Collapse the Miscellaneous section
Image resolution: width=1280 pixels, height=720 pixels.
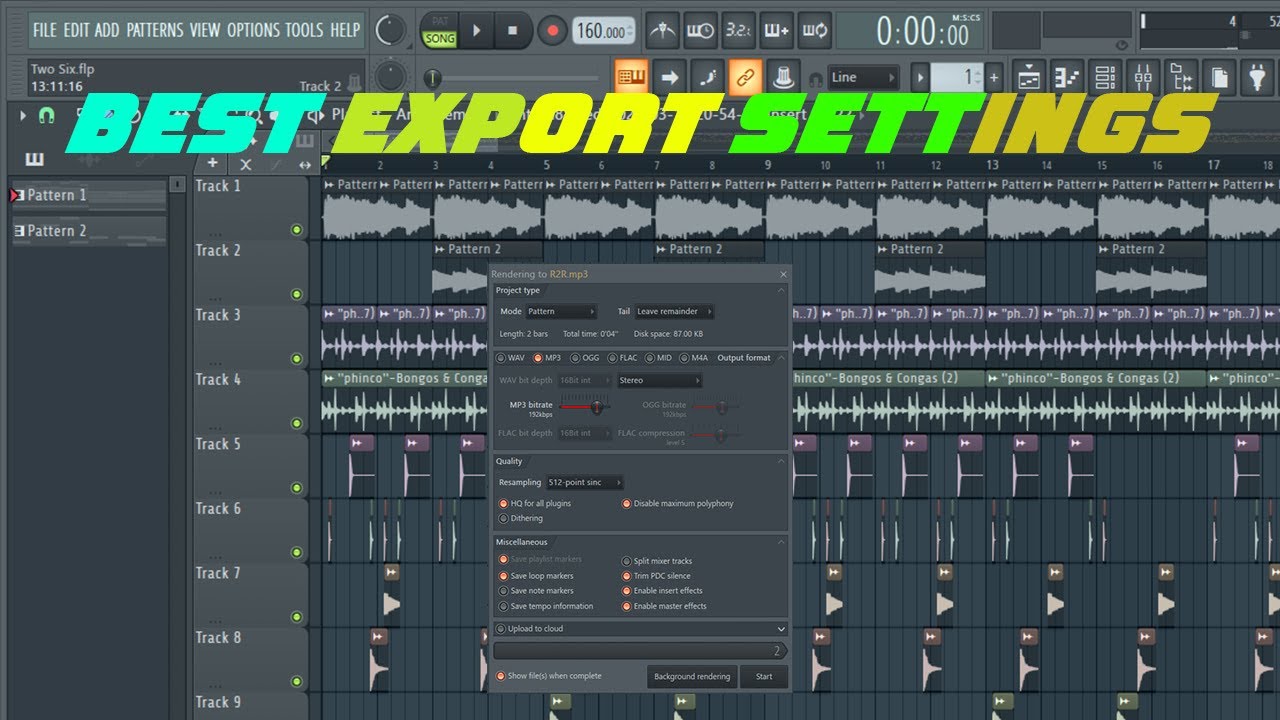[x=781, y=542]
